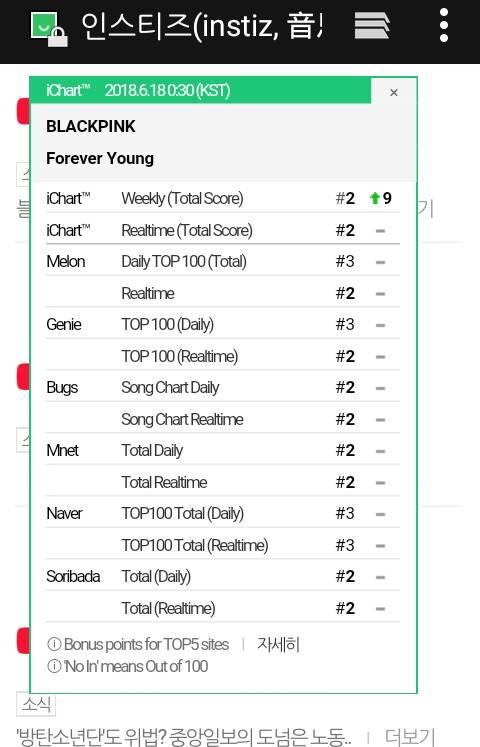This screenshot has height=747, width=480.
Task: Open the 방탄소년단 news headline
Action: (184, 737)
